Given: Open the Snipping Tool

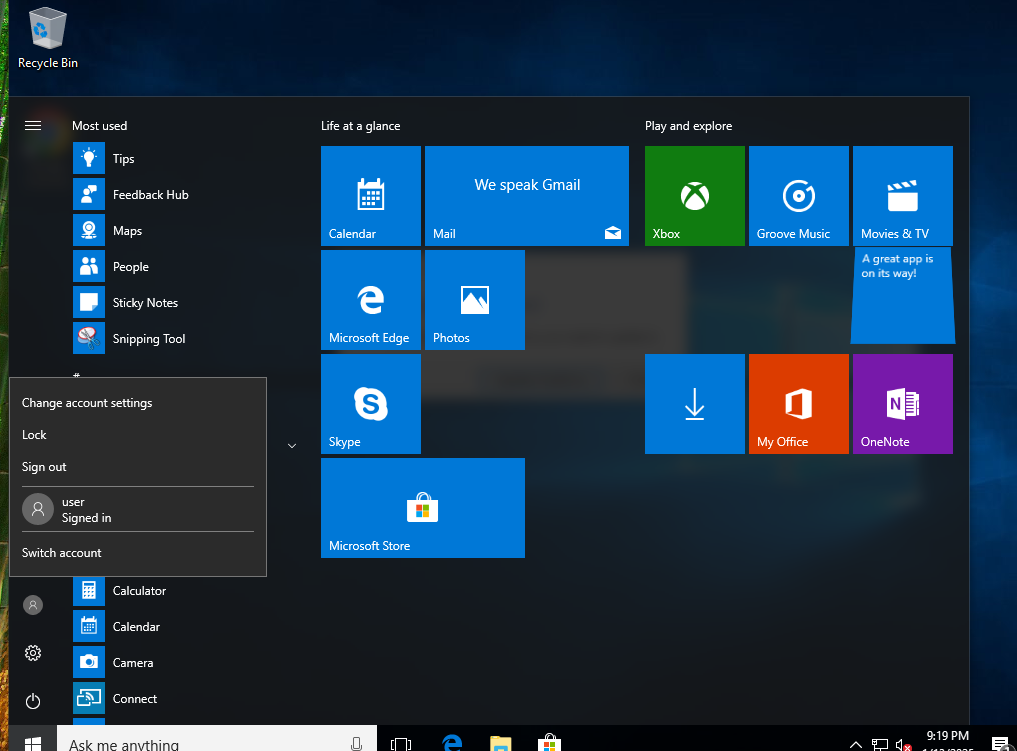Looking at the screenshot, I should coord(149,339).
